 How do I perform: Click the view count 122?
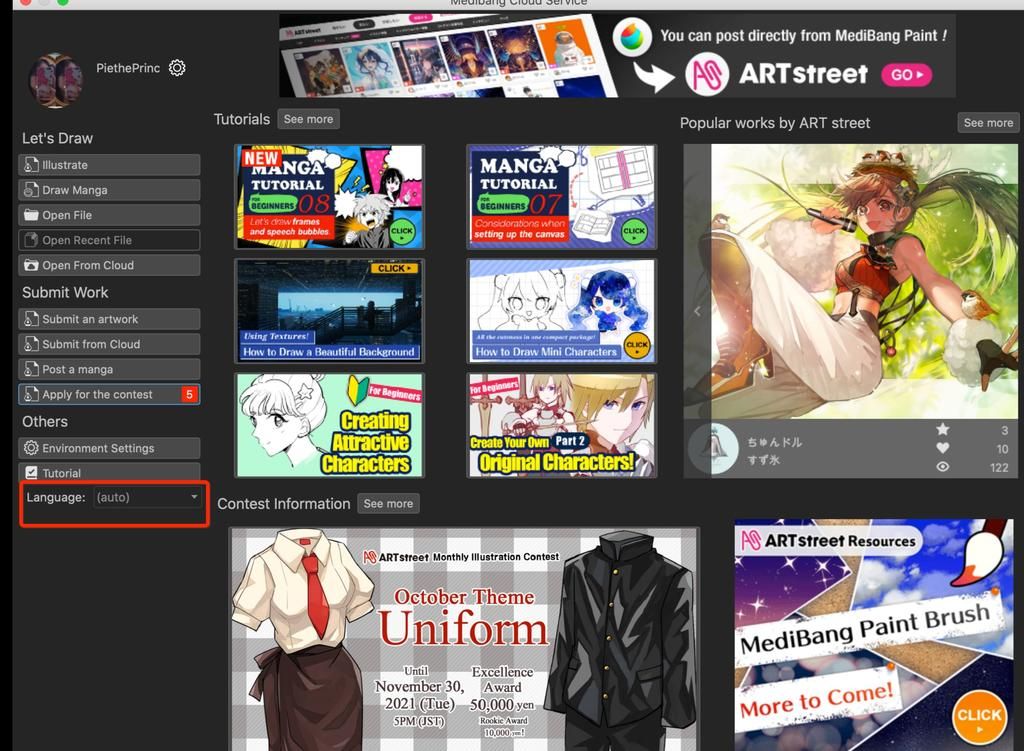pos(999,468)
